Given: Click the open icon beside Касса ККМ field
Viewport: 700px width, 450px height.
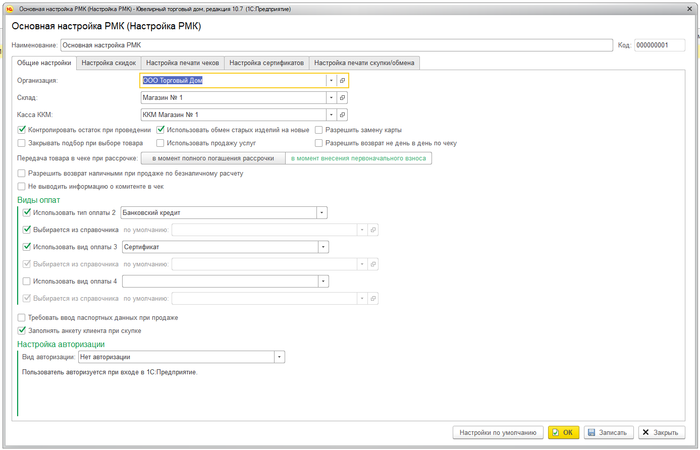Looking at the screenshot, I should coord(342,115).
